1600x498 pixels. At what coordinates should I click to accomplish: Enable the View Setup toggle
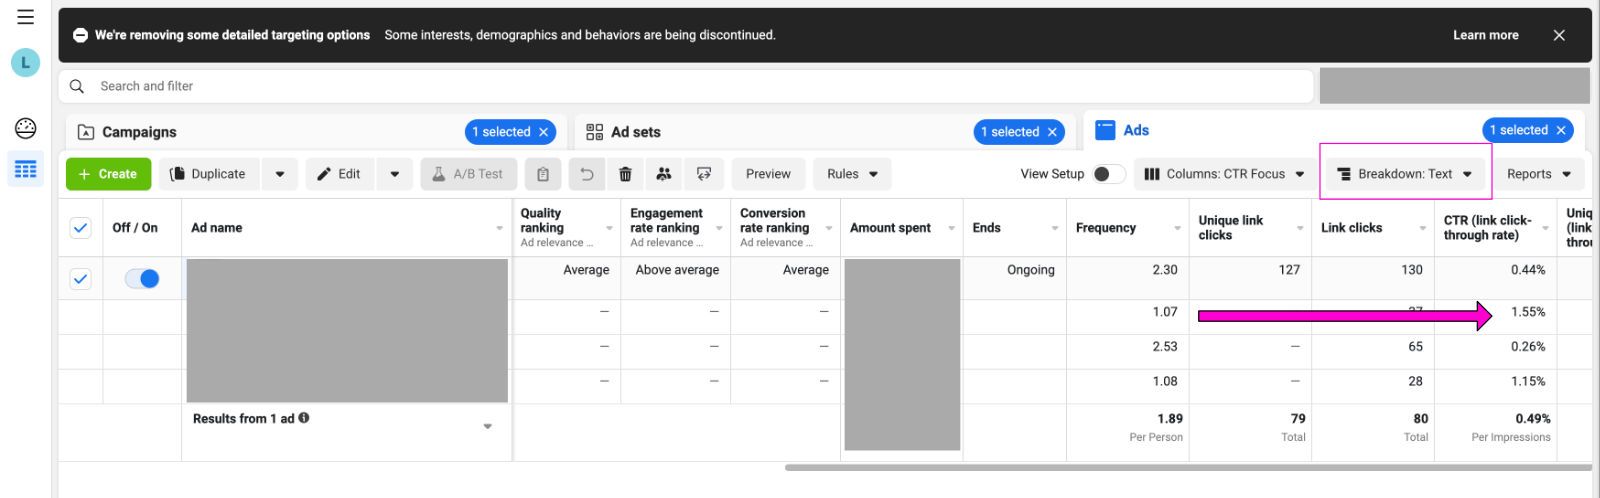(1108, 174)
